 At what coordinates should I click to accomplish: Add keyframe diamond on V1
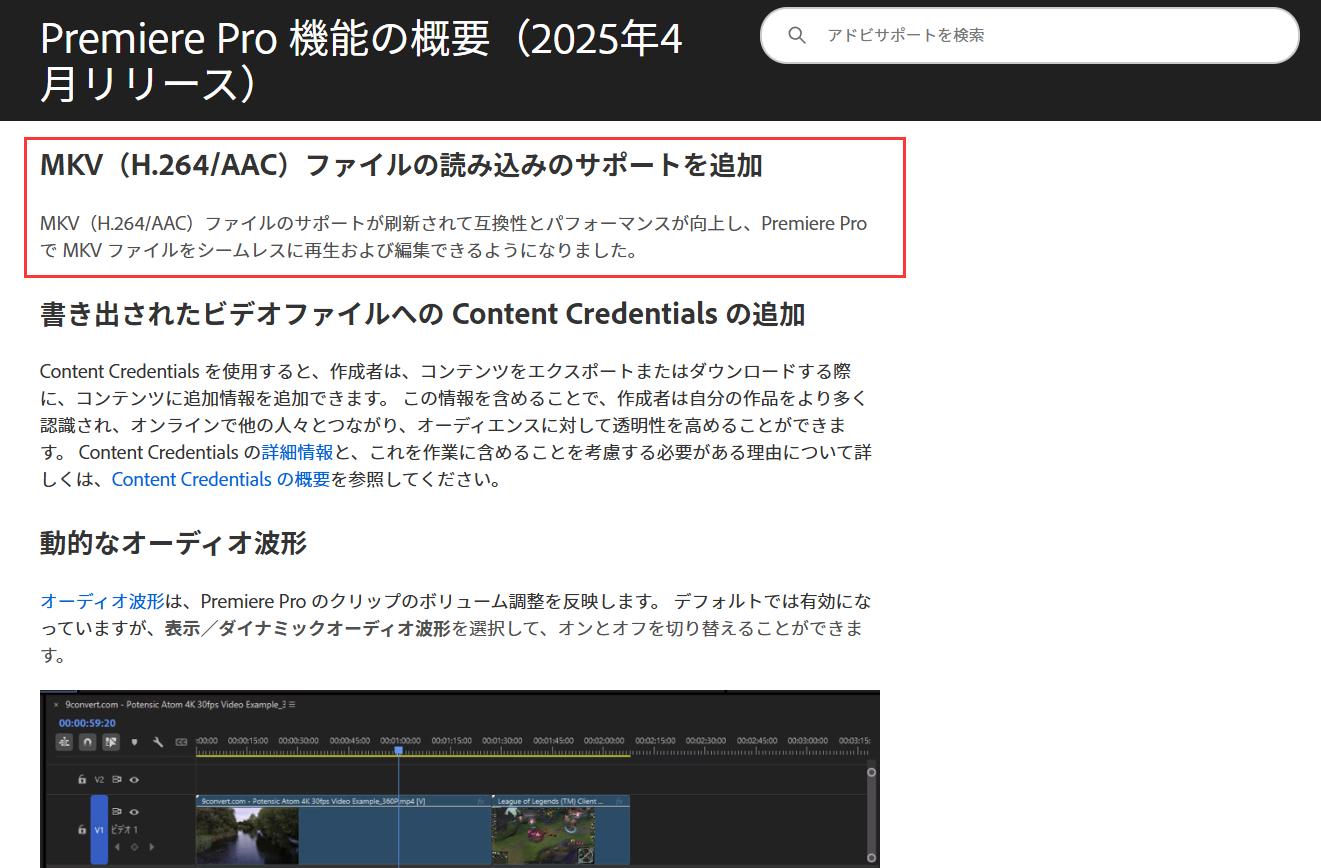(134, 847)
